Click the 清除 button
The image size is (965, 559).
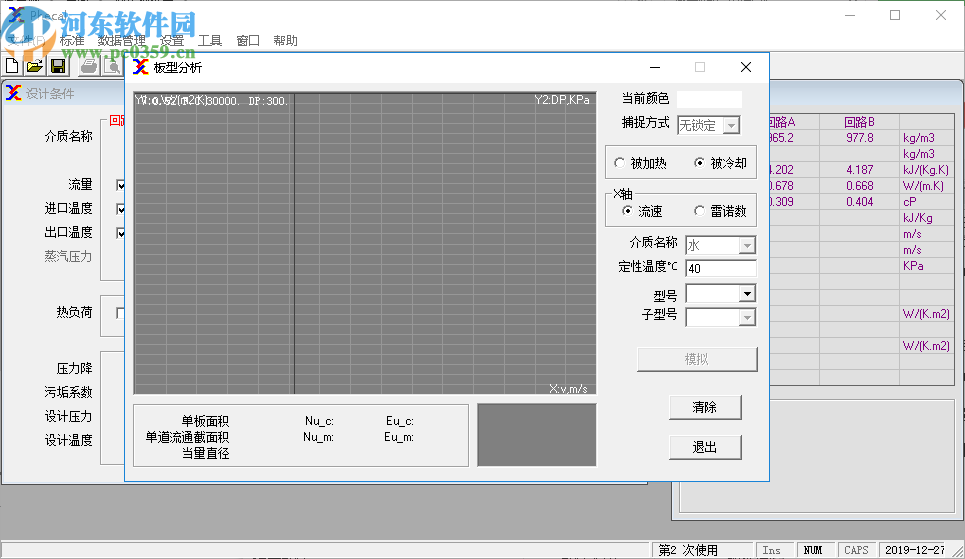pyautogui.click(x=705, y=407)
